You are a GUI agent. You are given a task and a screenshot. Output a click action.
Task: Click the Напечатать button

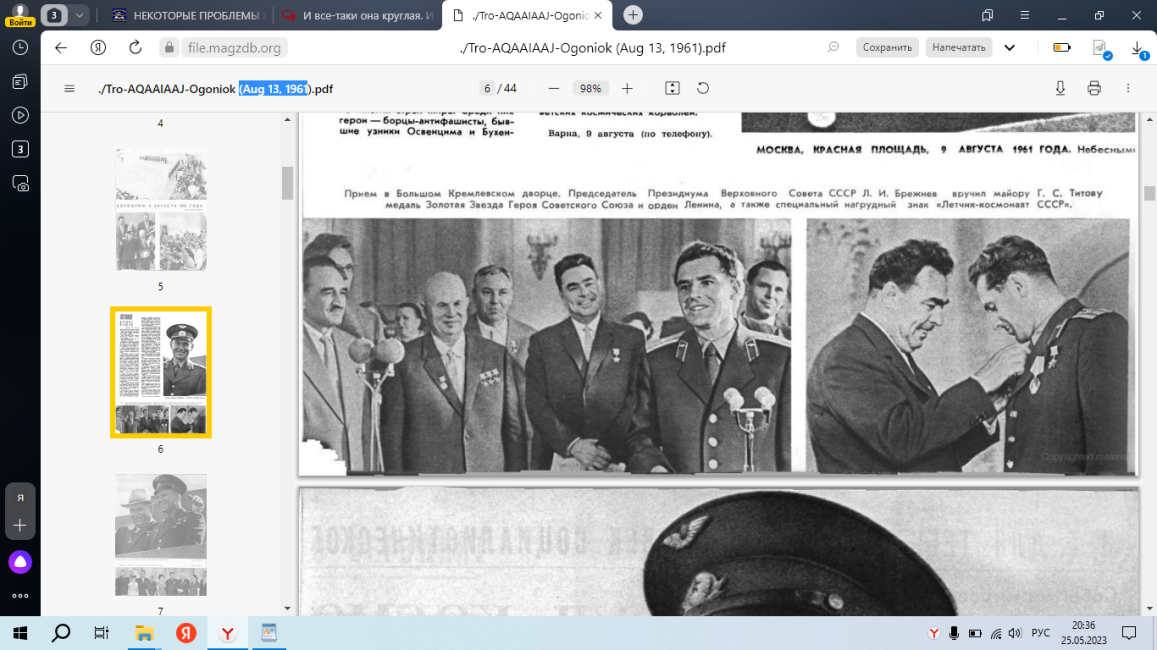click(x=958, y=47)
